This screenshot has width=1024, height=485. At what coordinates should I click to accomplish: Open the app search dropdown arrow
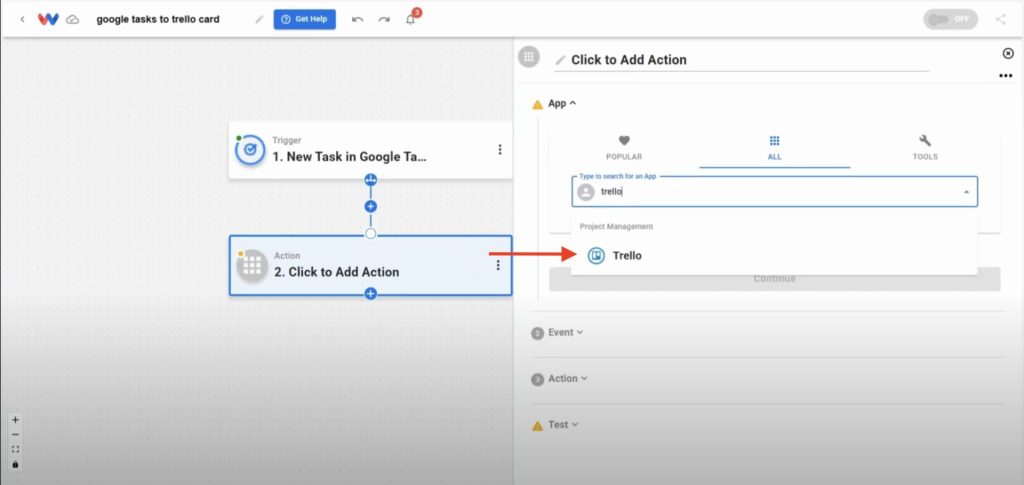[966, 193]
